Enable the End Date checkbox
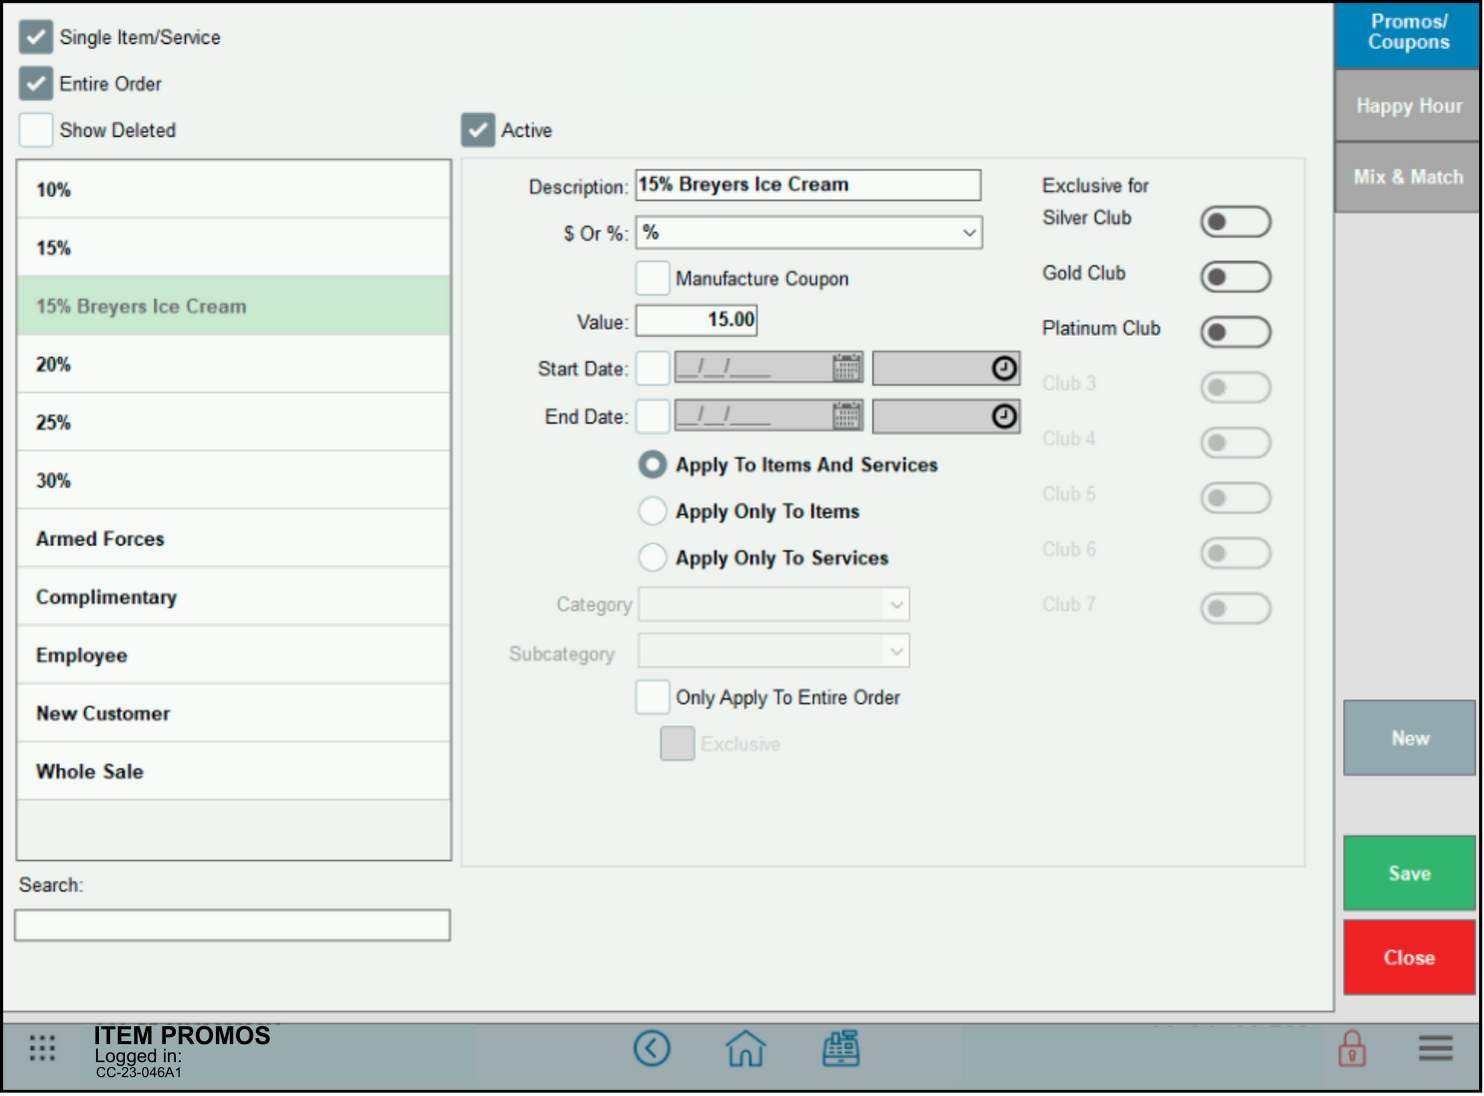This screenshot has width=1484, height=1096. 653,416
